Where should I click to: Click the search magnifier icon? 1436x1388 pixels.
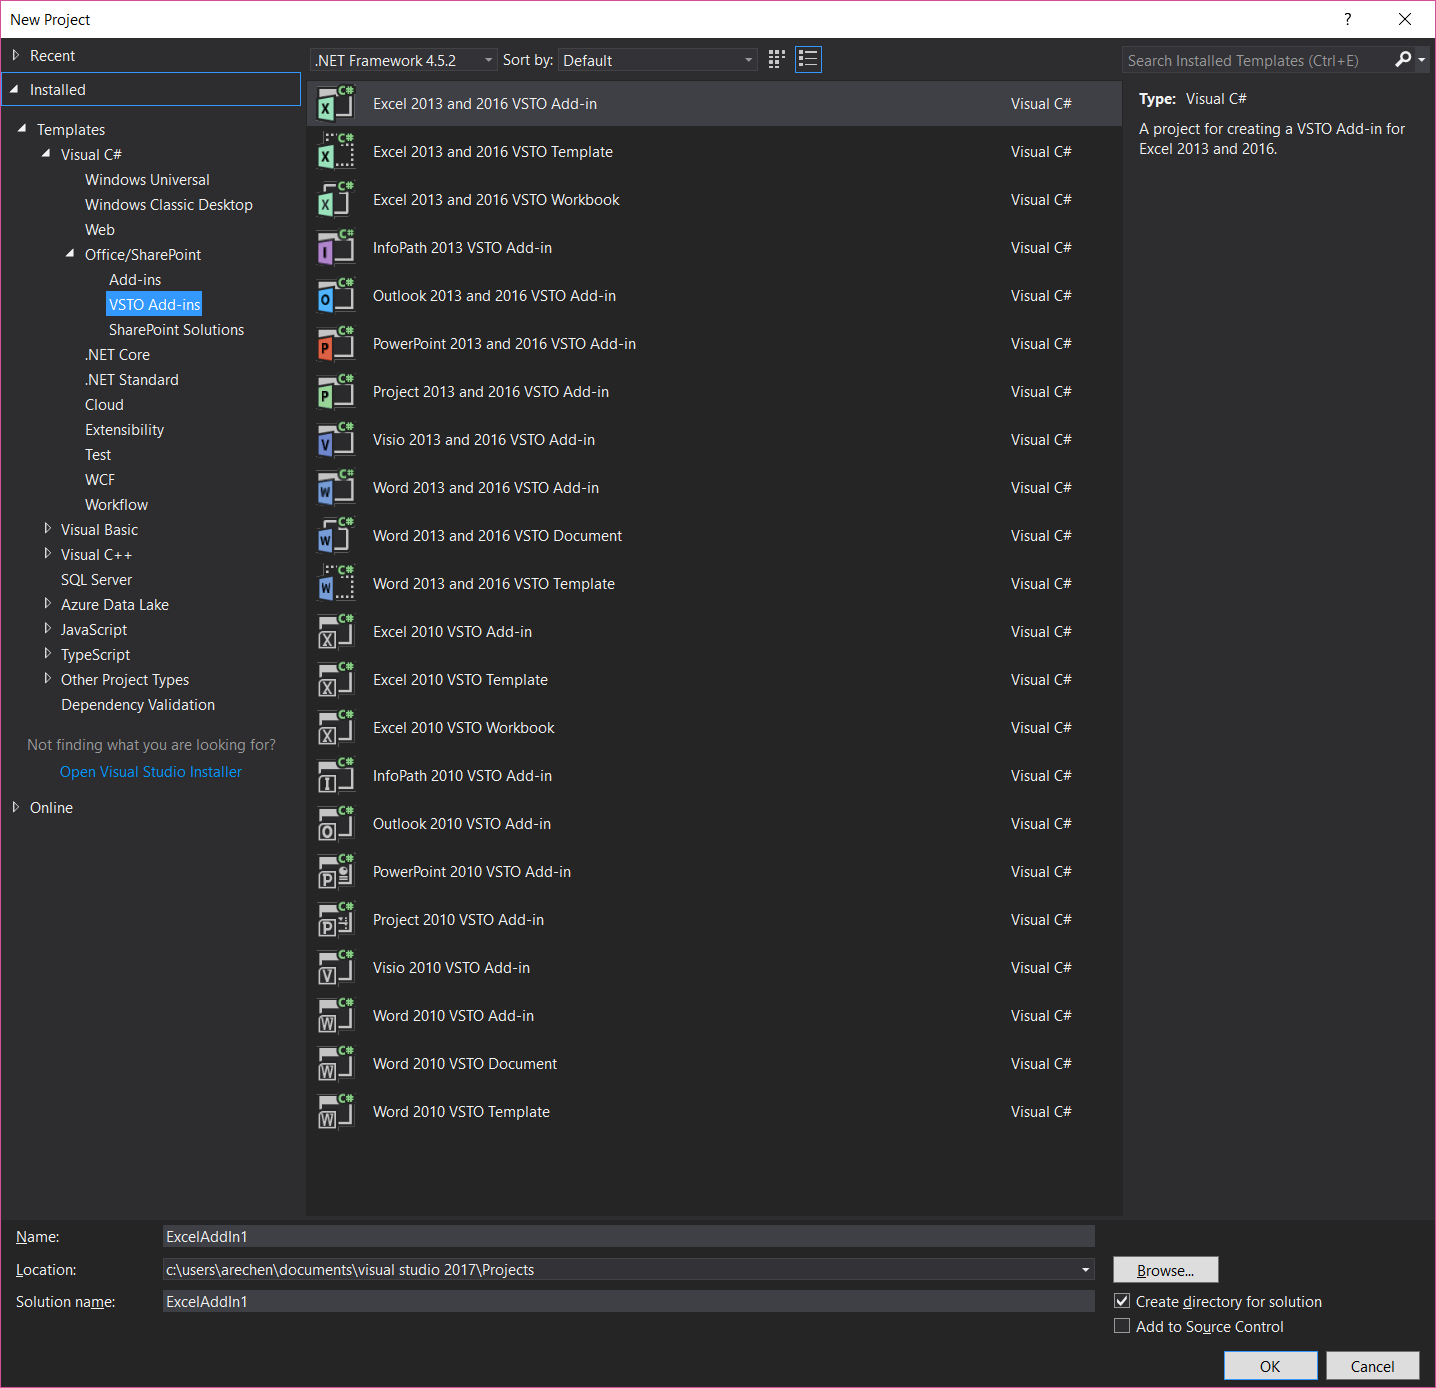(x=1403, y=60)
